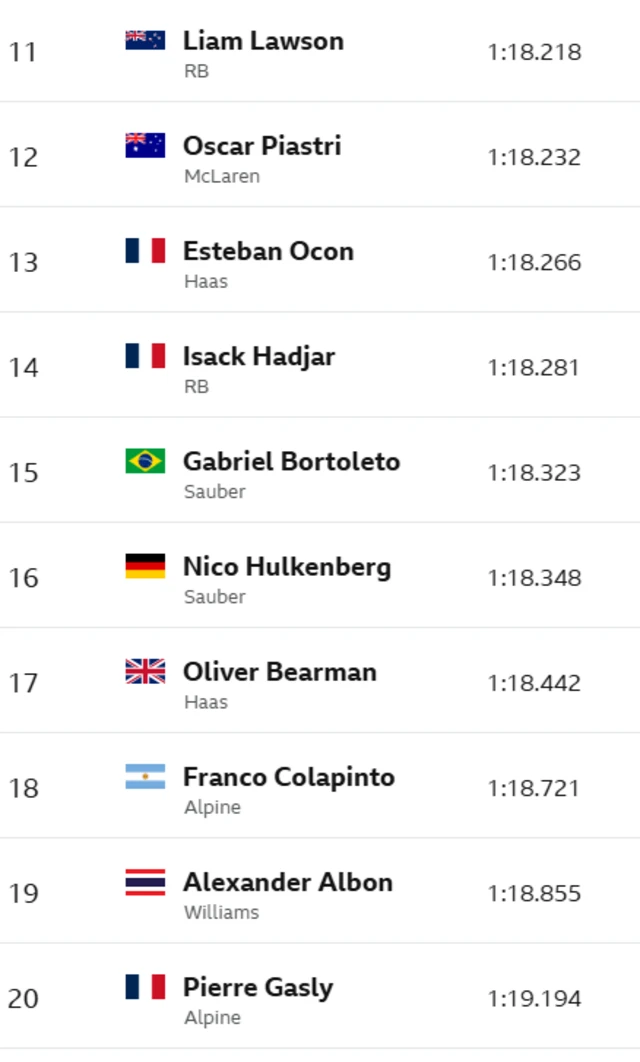Click the New Zealand flag beside Liam Lawson
This screenshot has height=1062, width=640.
click(x=145, y=40)
